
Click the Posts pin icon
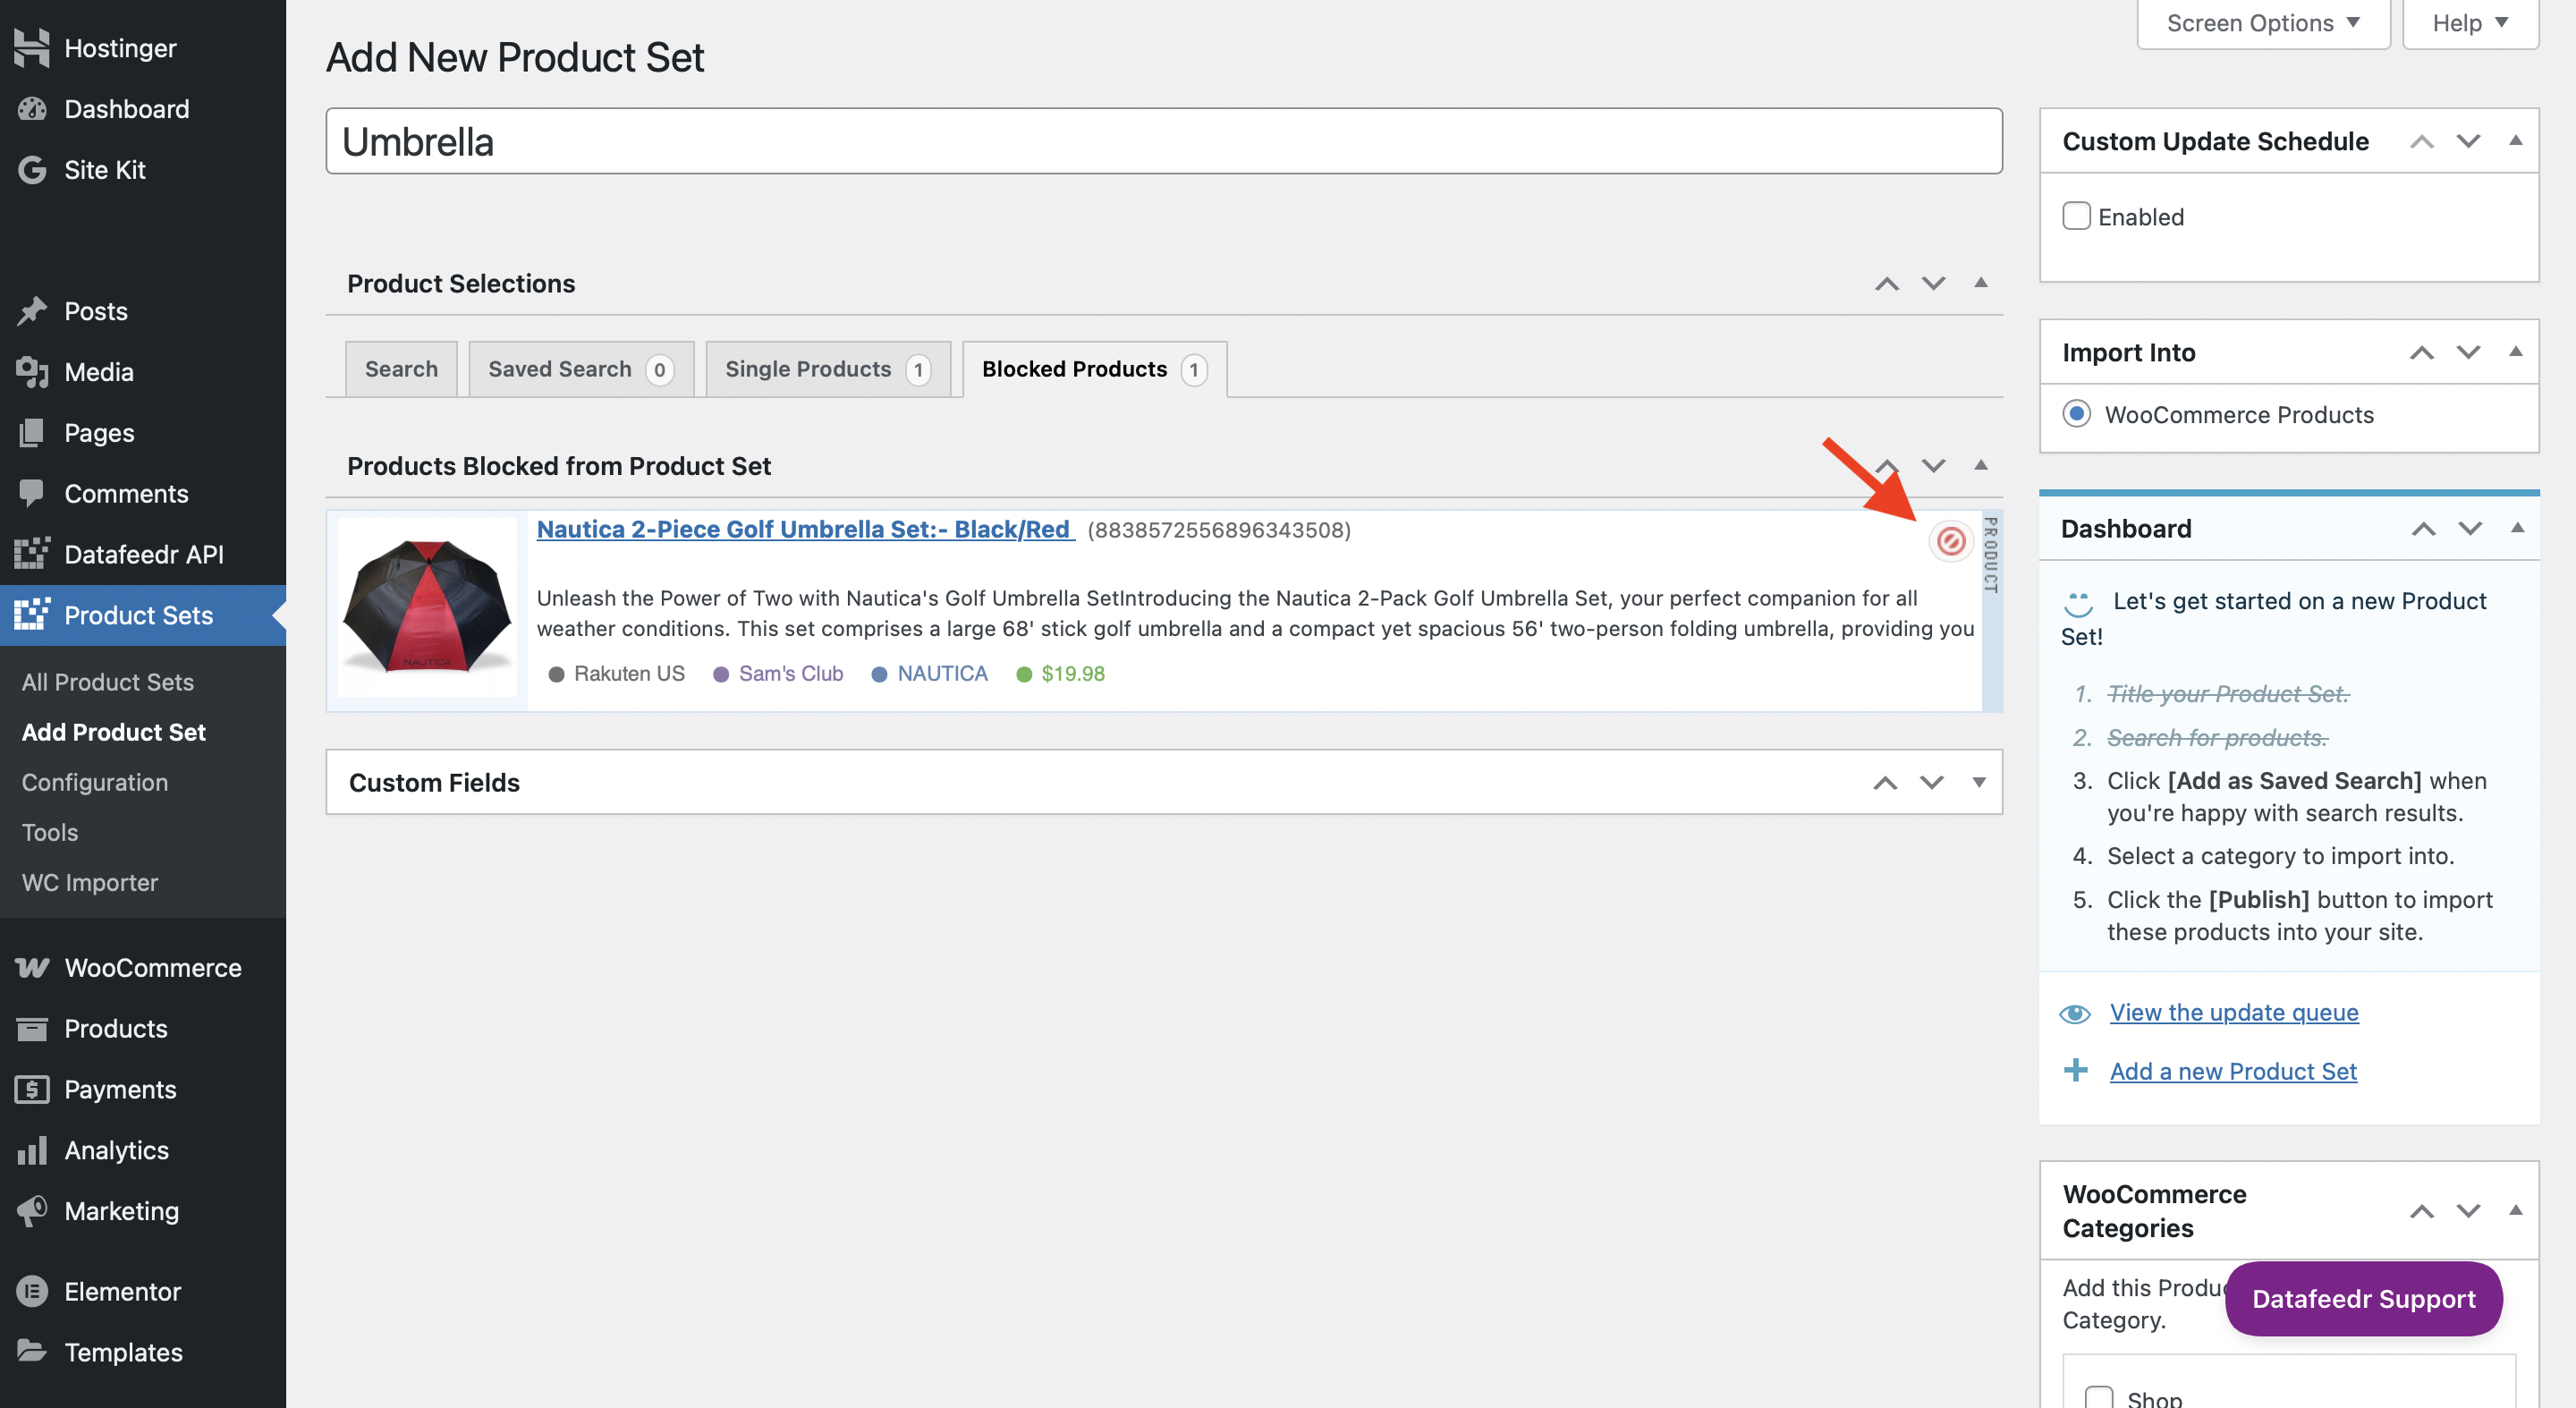(32, 311)
